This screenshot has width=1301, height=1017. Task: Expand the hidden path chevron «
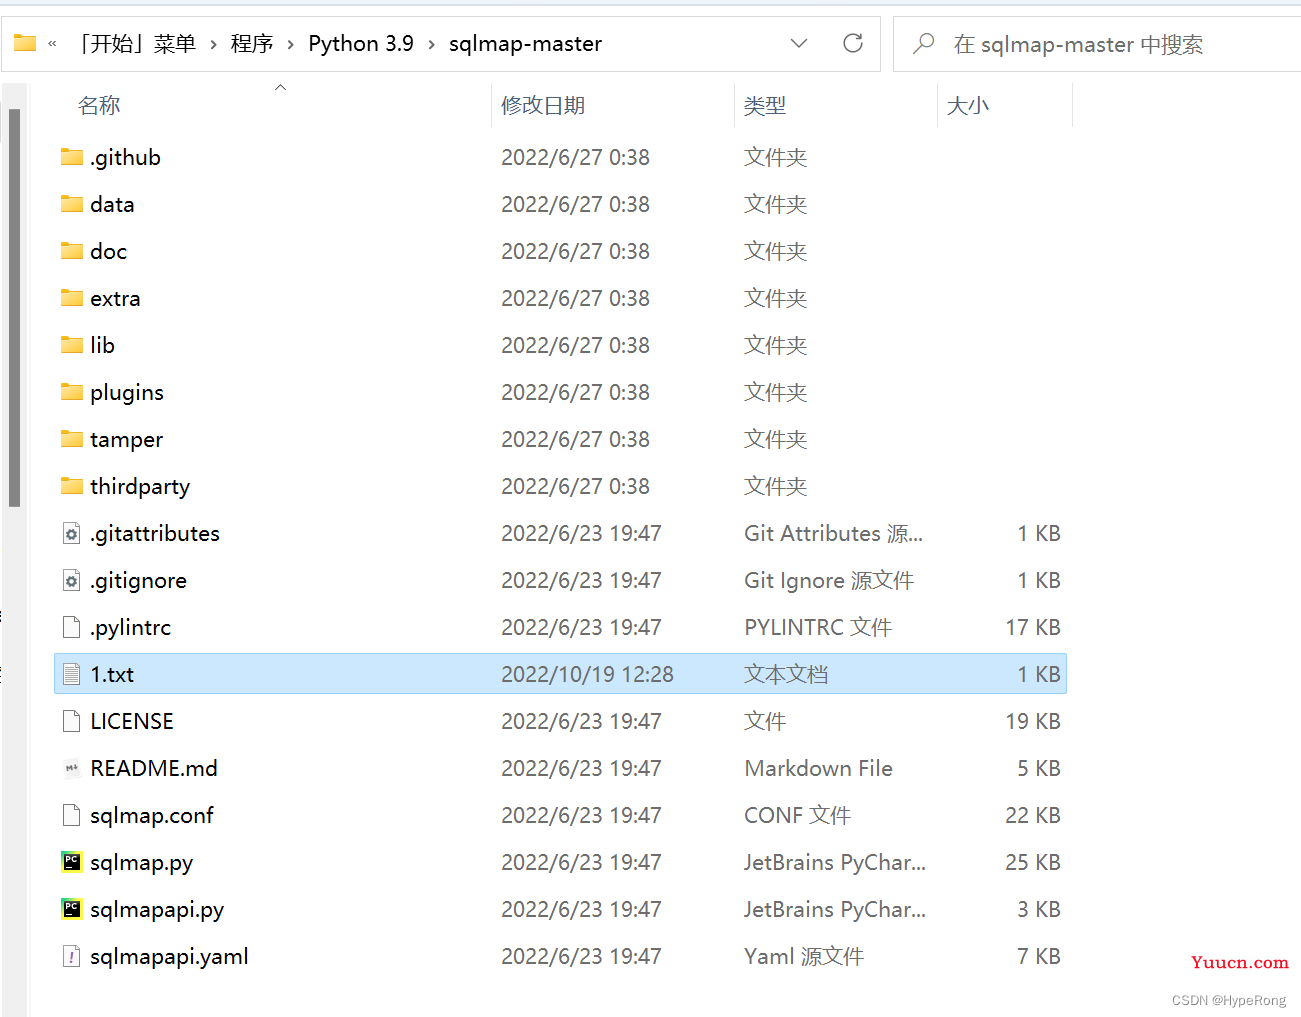click(52, 44)
